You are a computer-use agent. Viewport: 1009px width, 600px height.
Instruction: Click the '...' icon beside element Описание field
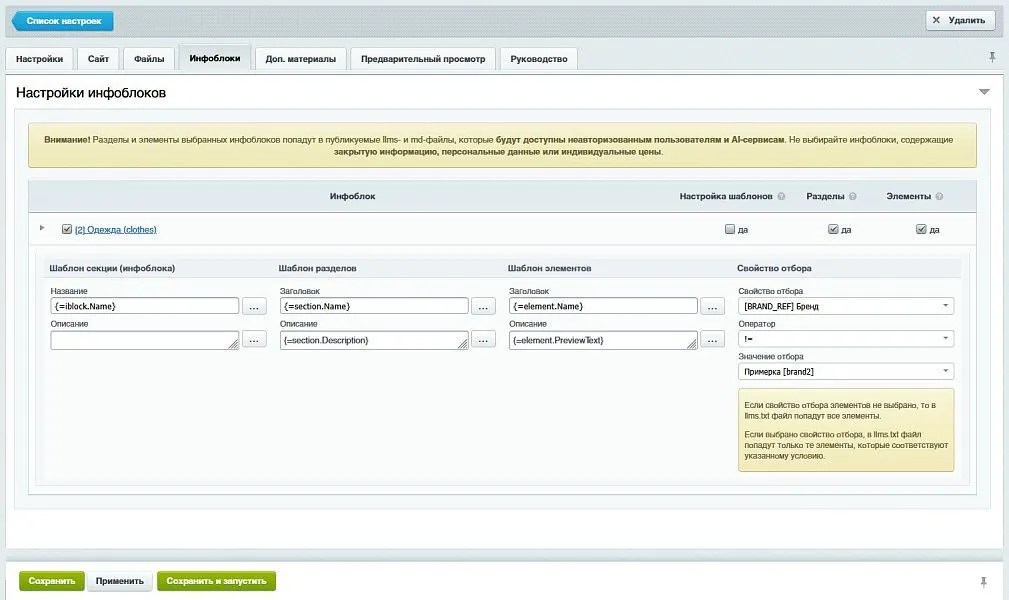(x=712, y=339)
